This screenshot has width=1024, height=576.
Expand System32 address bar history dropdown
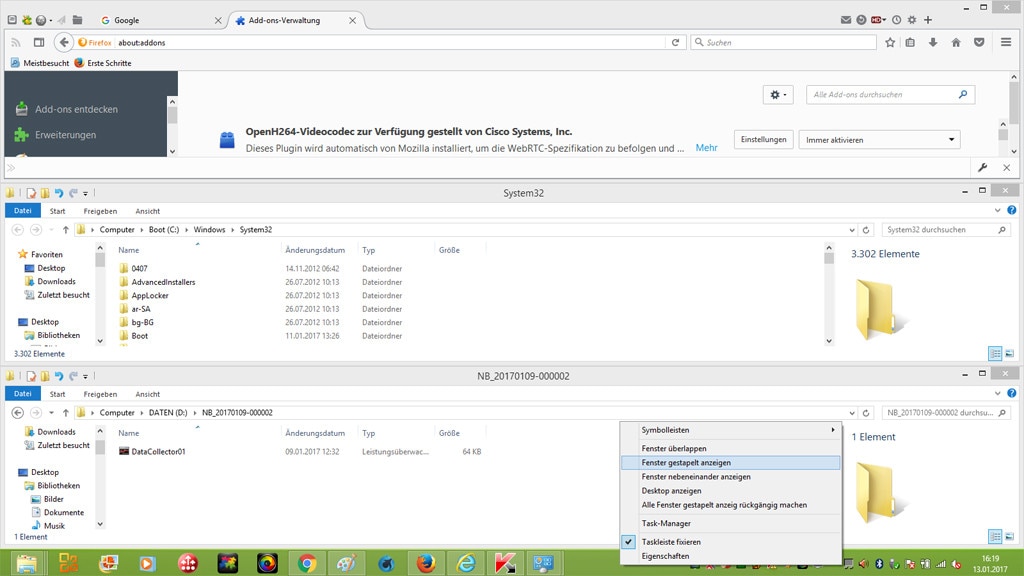point(852,230)
